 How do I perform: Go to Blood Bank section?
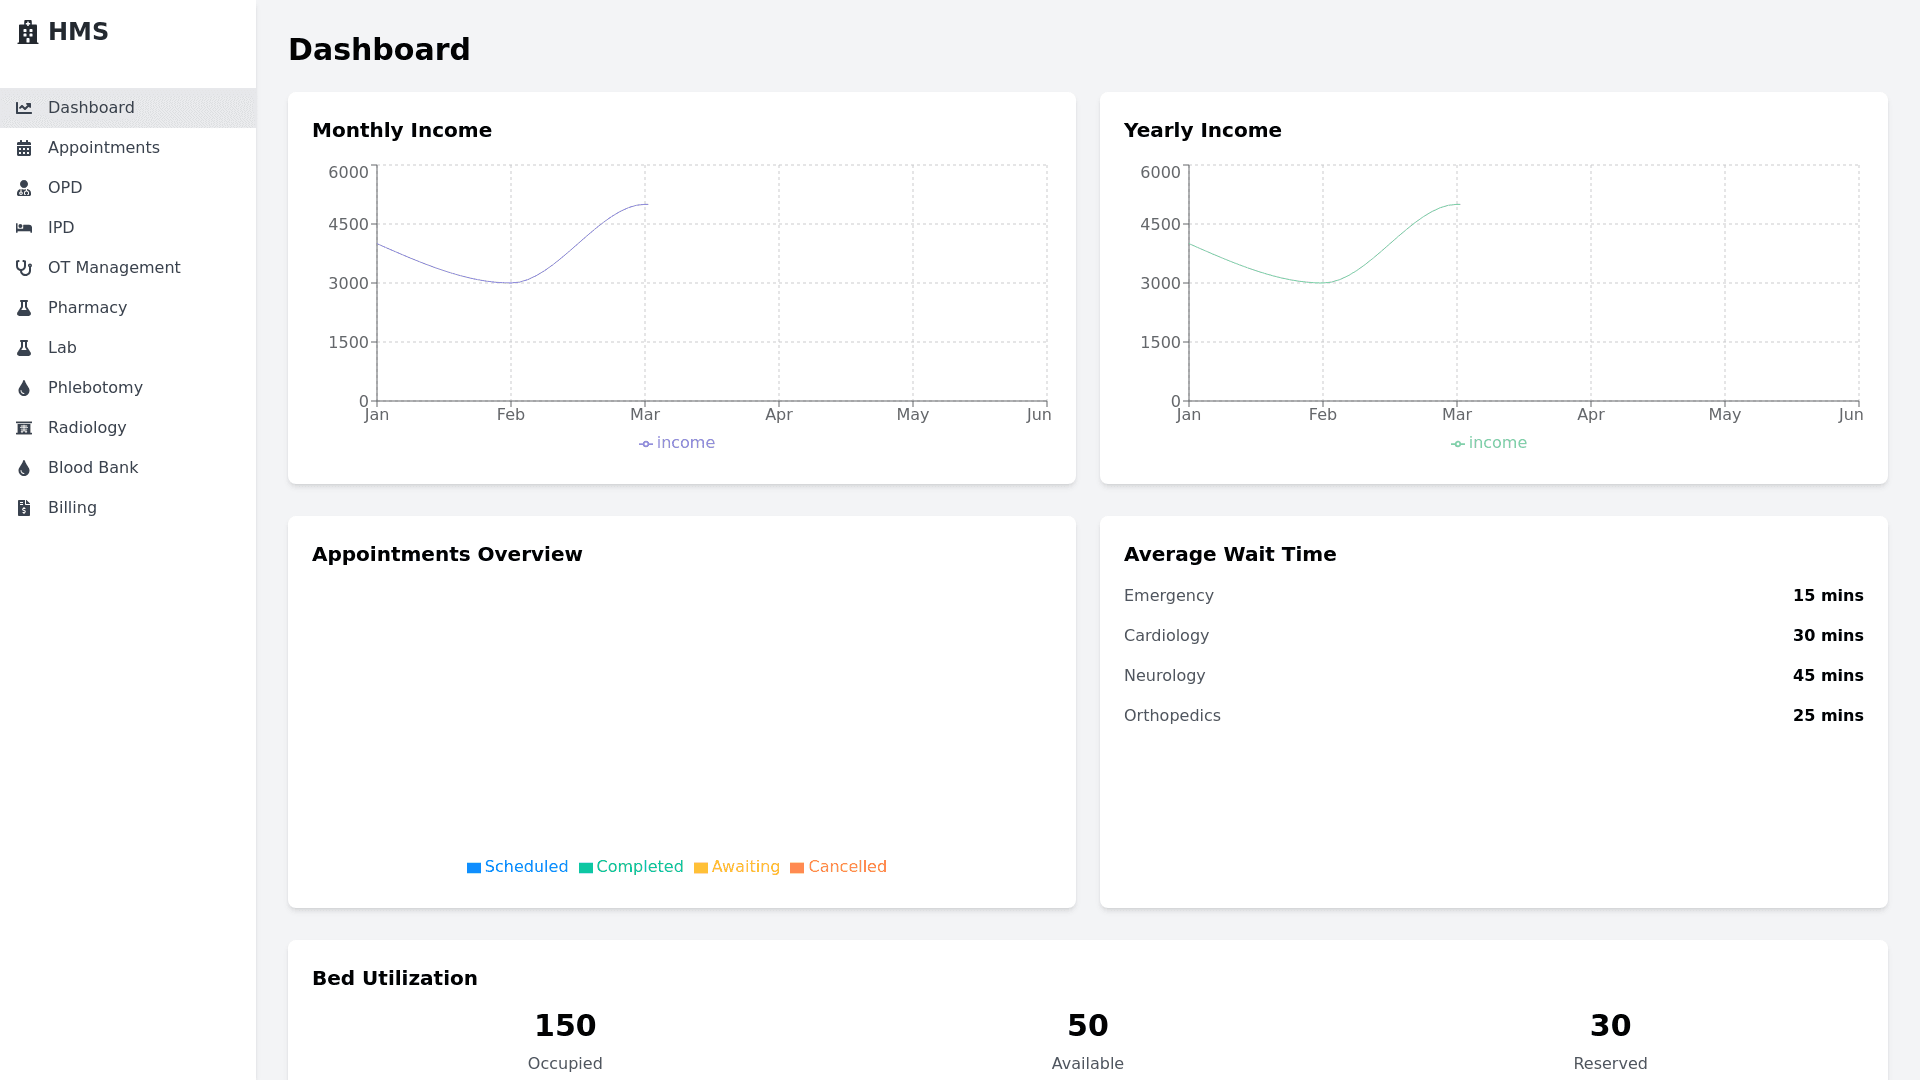pos(93,468)
